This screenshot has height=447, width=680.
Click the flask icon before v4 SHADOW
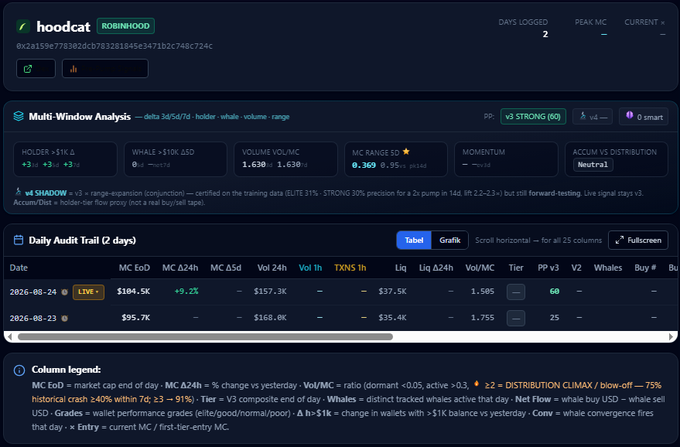pyautogui.click(x=18, y=192)
